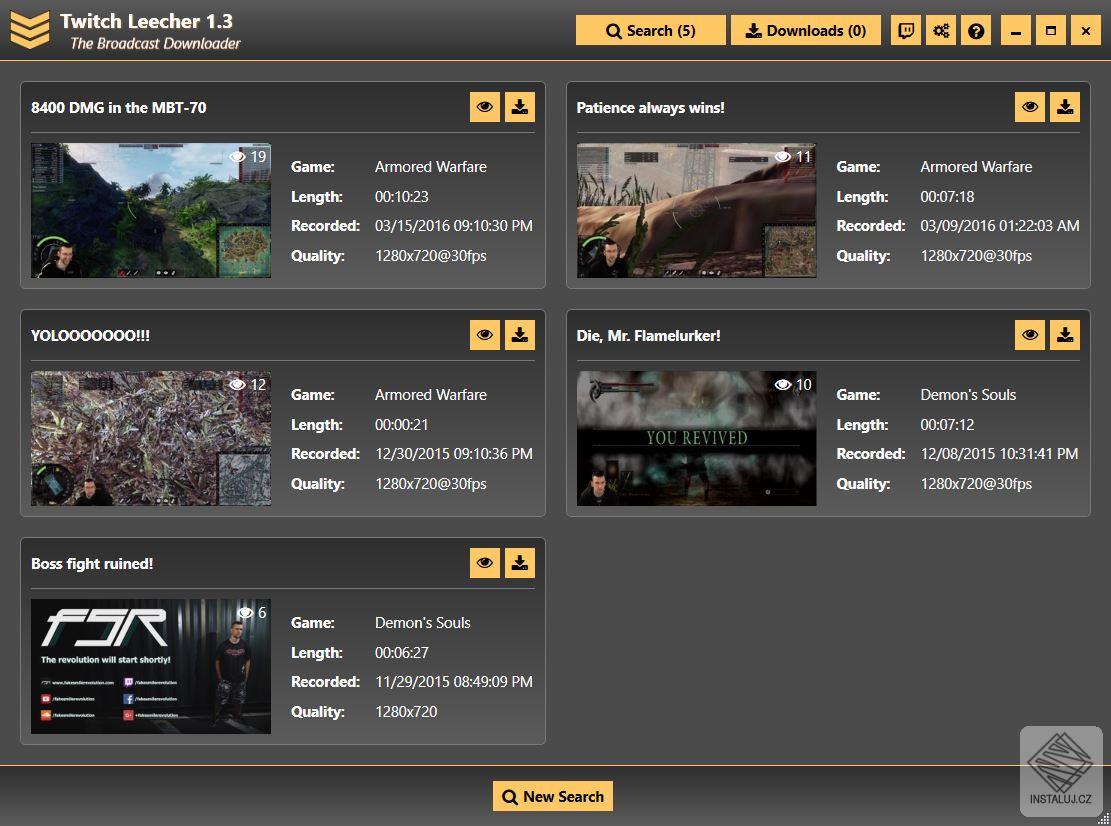Open the preferences gears icon
This screenshot has height=826, width=1111.
point(941,30)
